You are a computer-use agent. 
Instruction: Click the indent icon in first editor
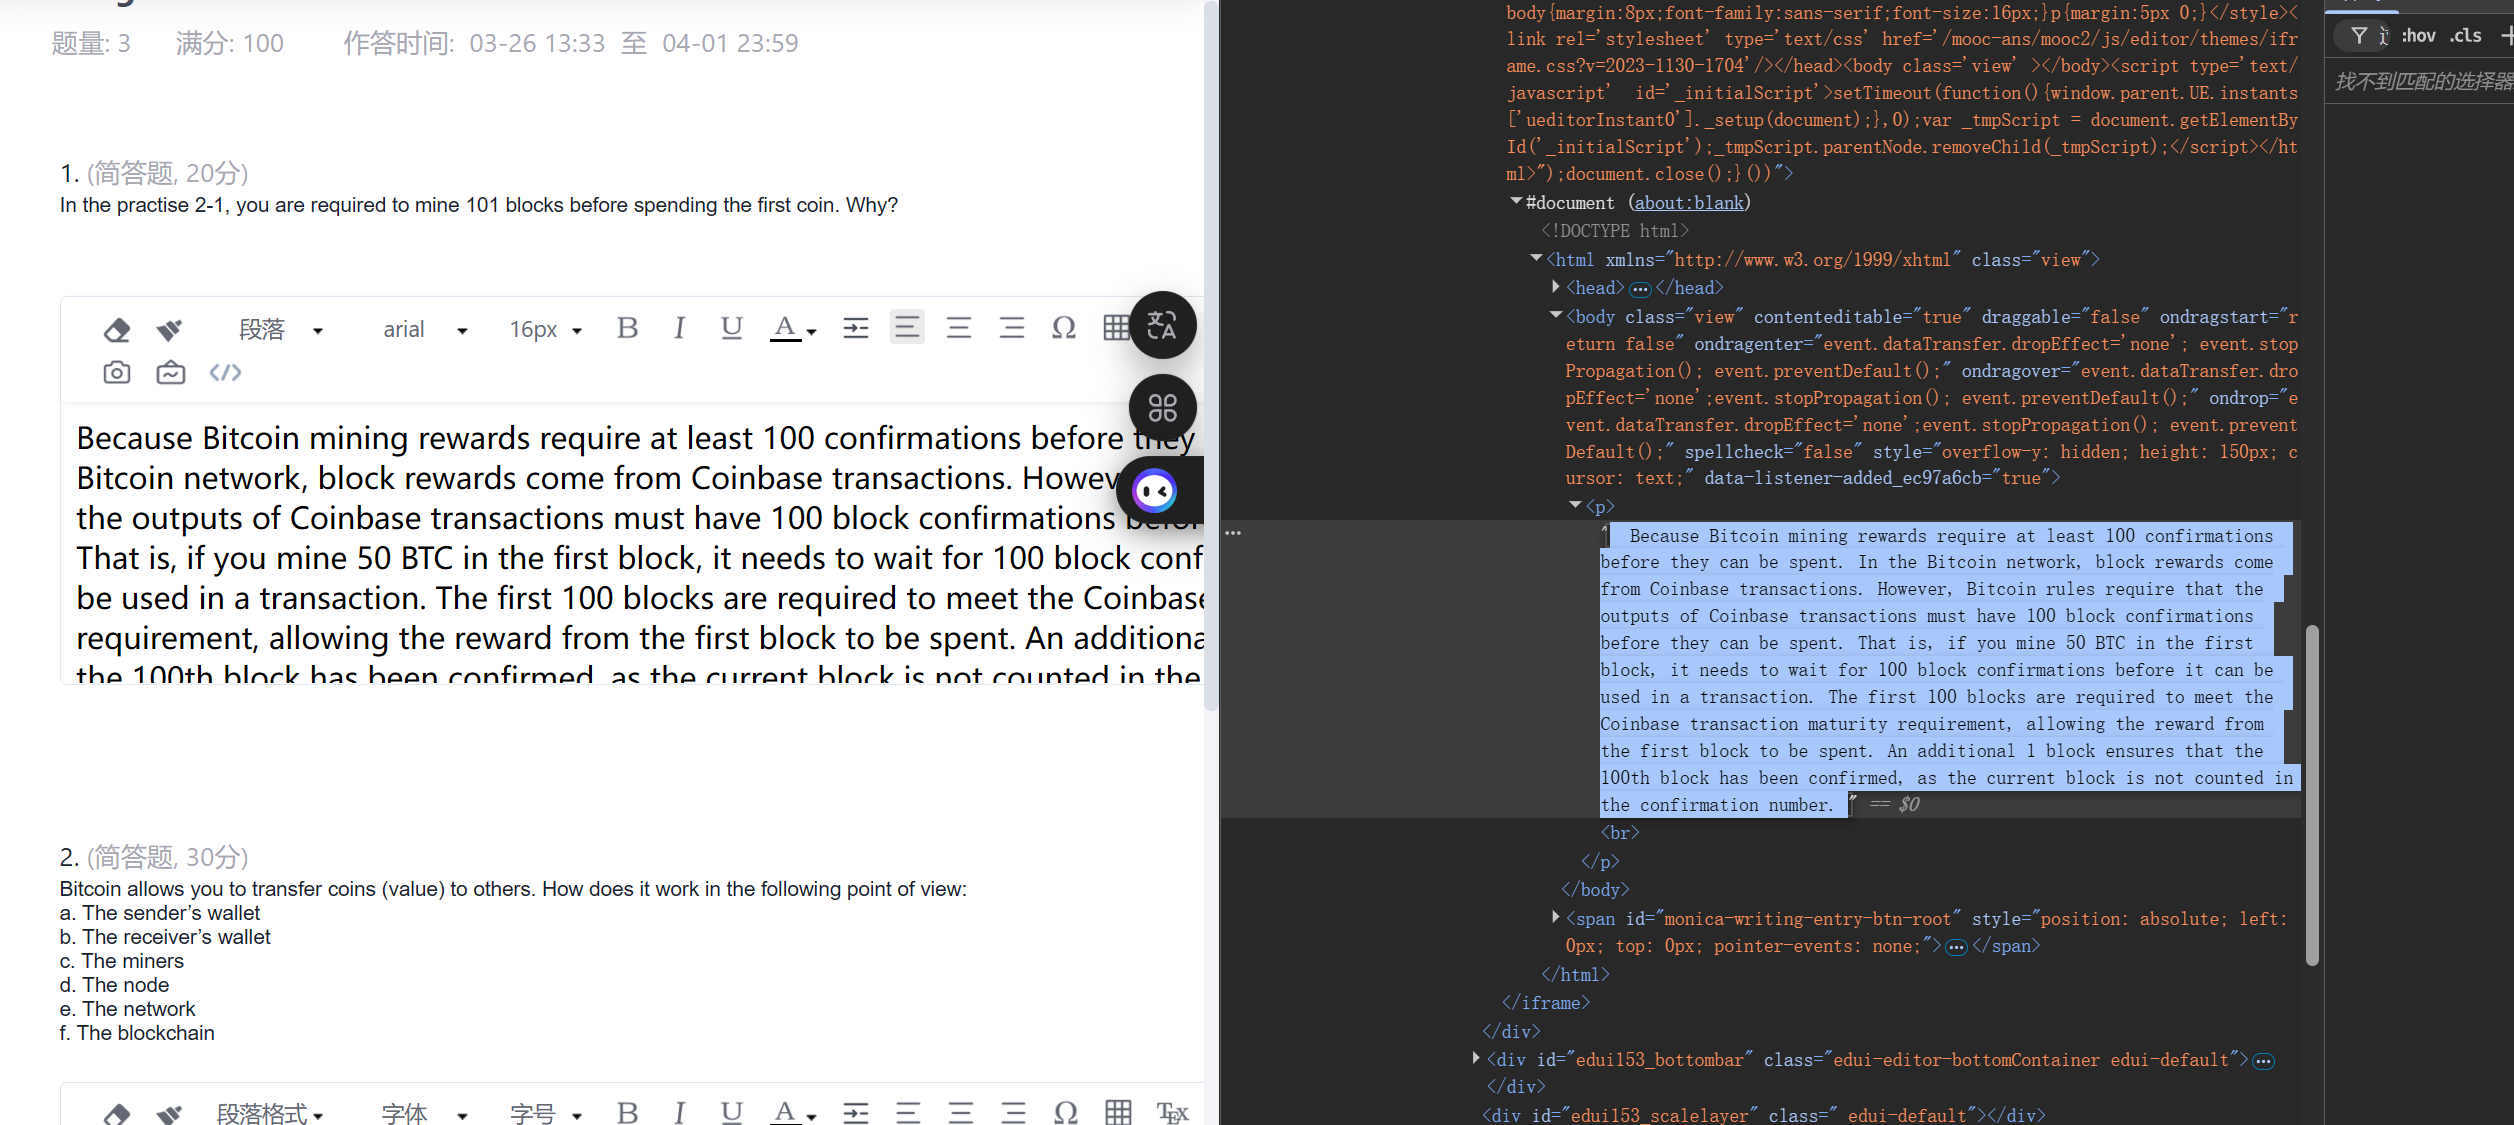point(856,328)
